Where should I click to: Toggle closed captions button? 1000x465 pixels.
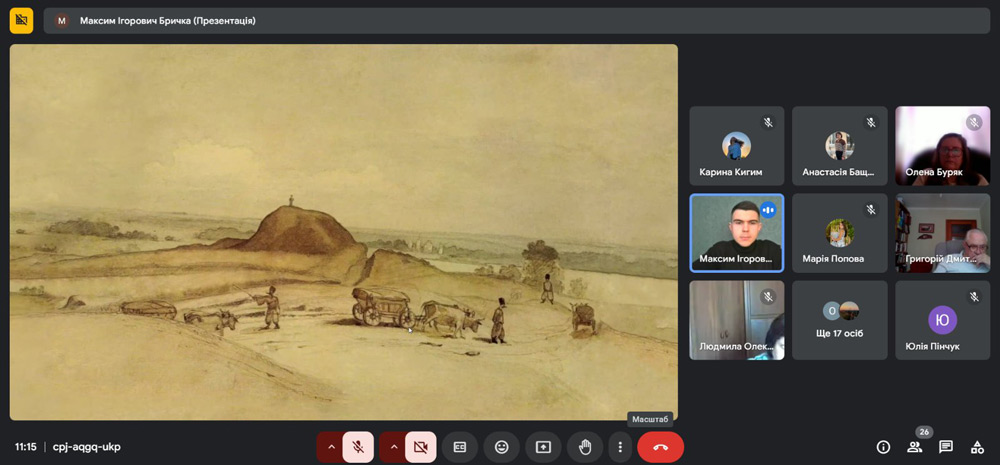[460, 447]
